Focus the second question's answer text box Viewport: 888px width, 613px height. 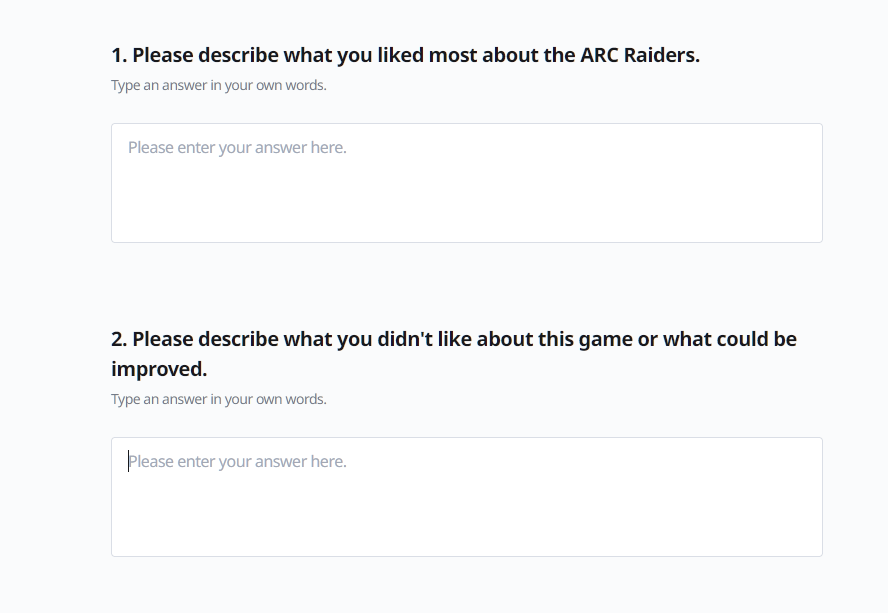(x=466, y=497)
